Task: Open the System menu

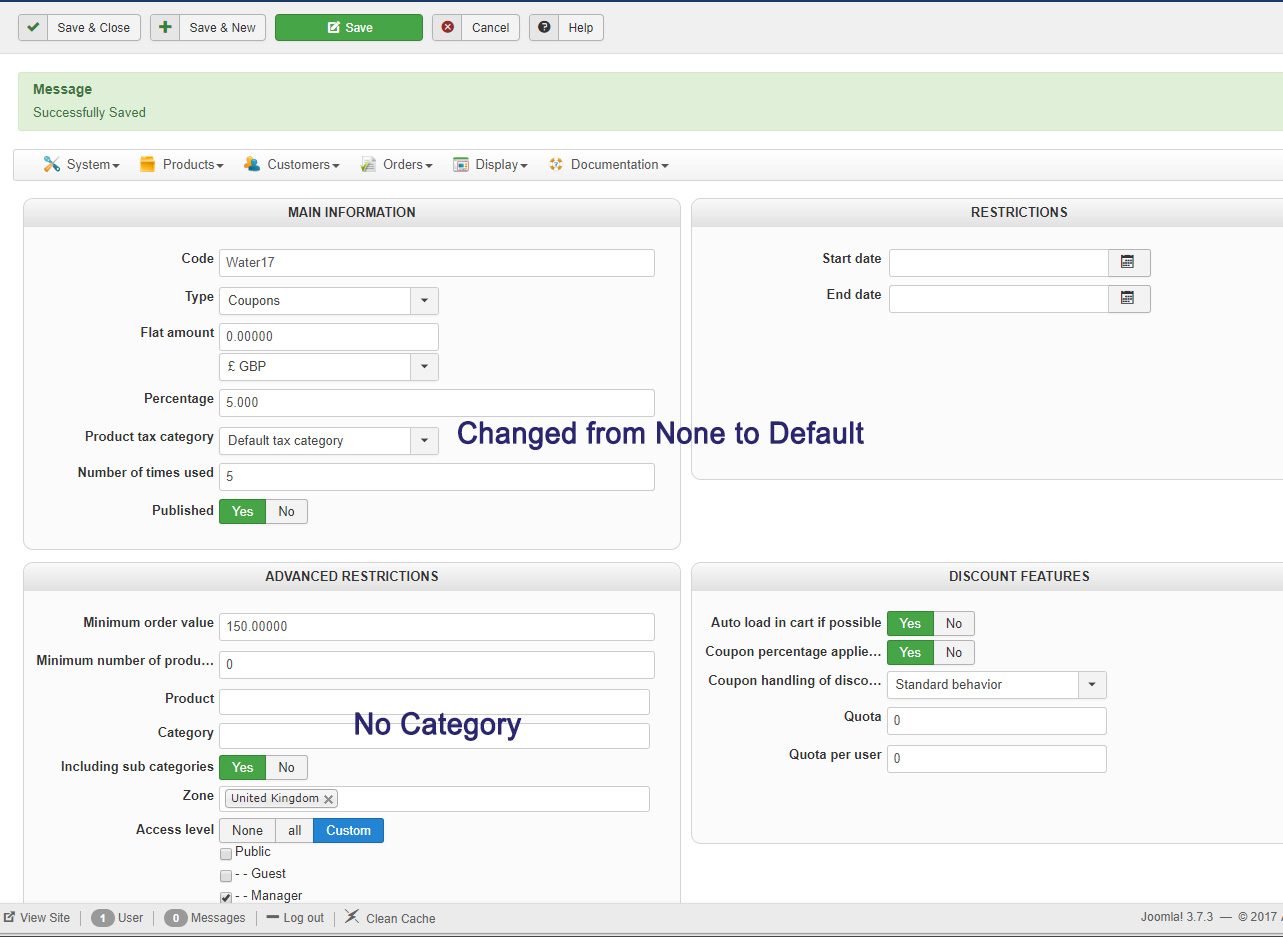Action: click(x=81, y=164)
